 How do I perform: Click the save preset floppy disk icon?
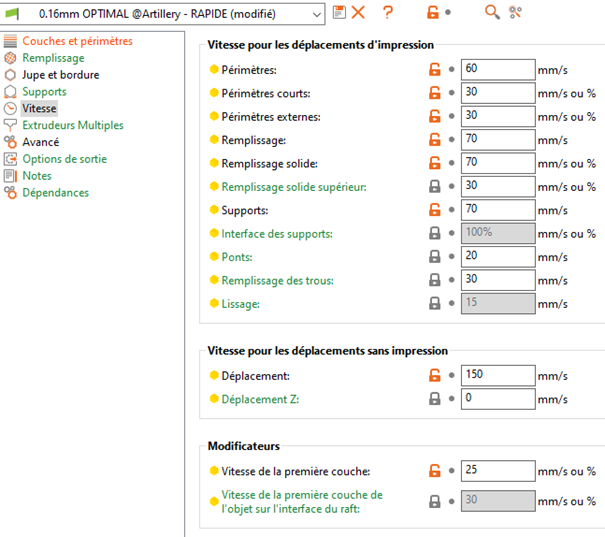coord(340,12)
